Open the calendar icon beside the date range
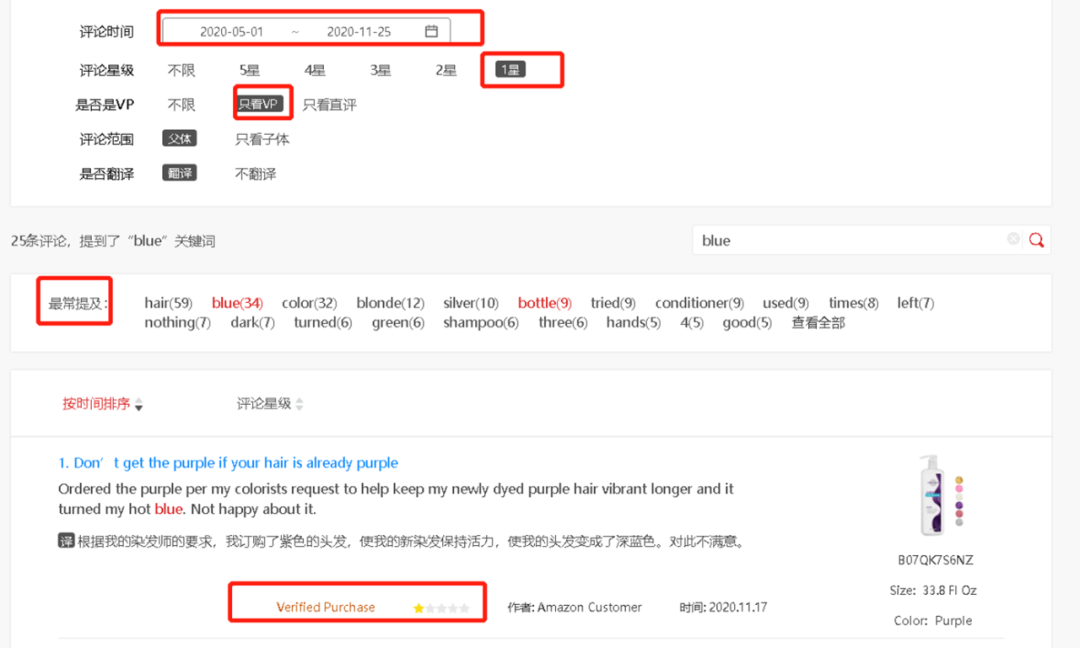1080x648 pixels. (x=431, y=30)
